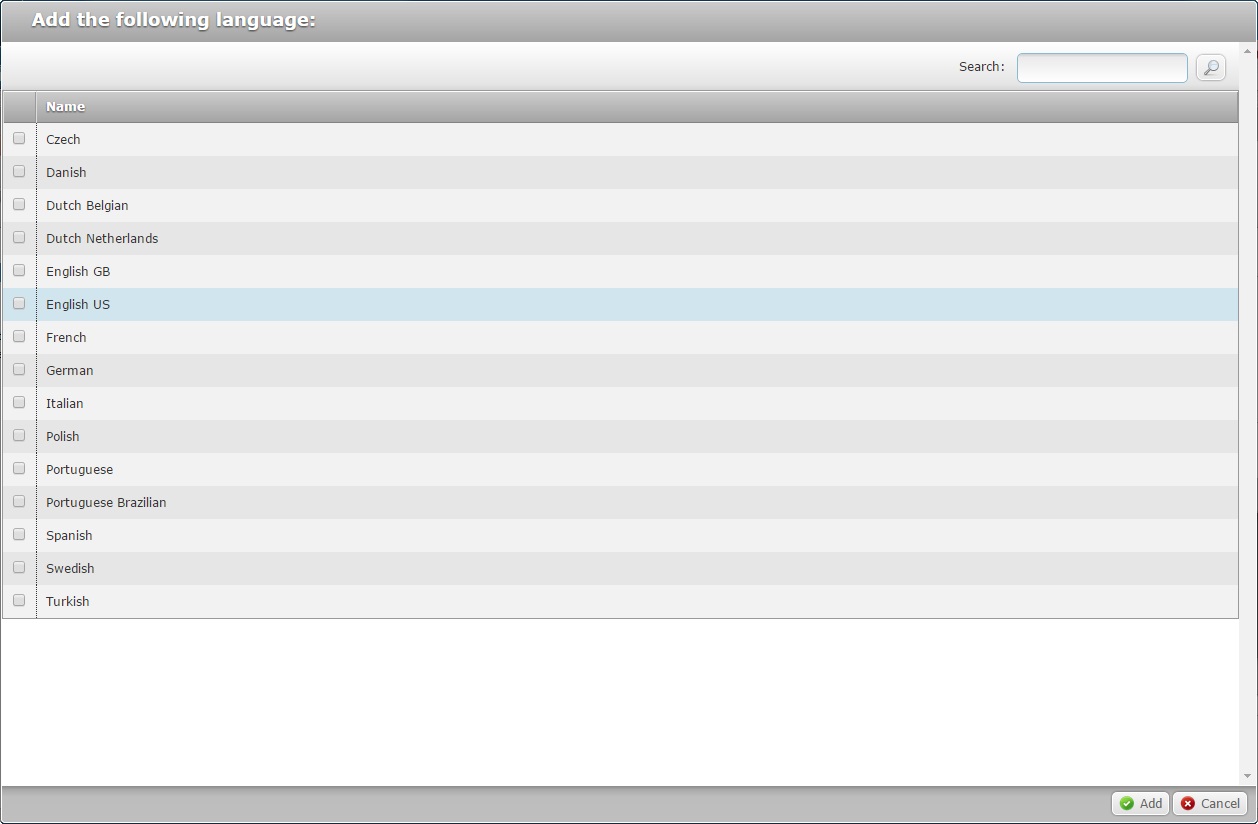Enable the Polish checkbox
This screenshot has height=824, width=1258.
pyautogui.click(x=19, y=436)
